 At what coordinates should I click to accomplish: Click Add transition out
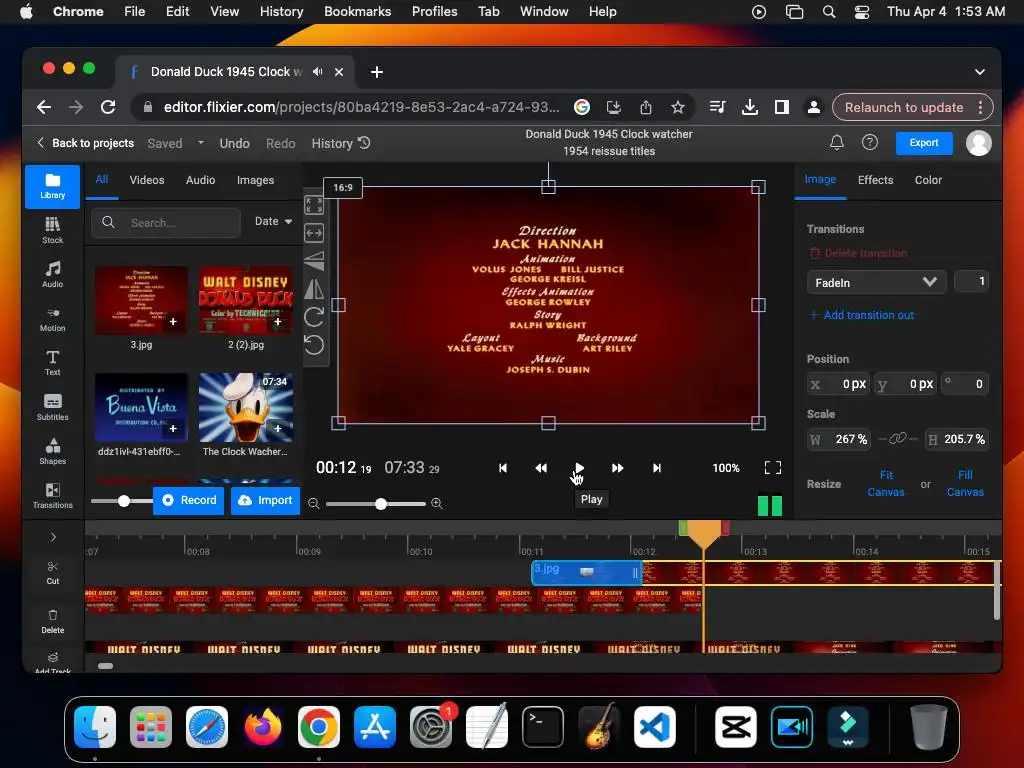861,315
